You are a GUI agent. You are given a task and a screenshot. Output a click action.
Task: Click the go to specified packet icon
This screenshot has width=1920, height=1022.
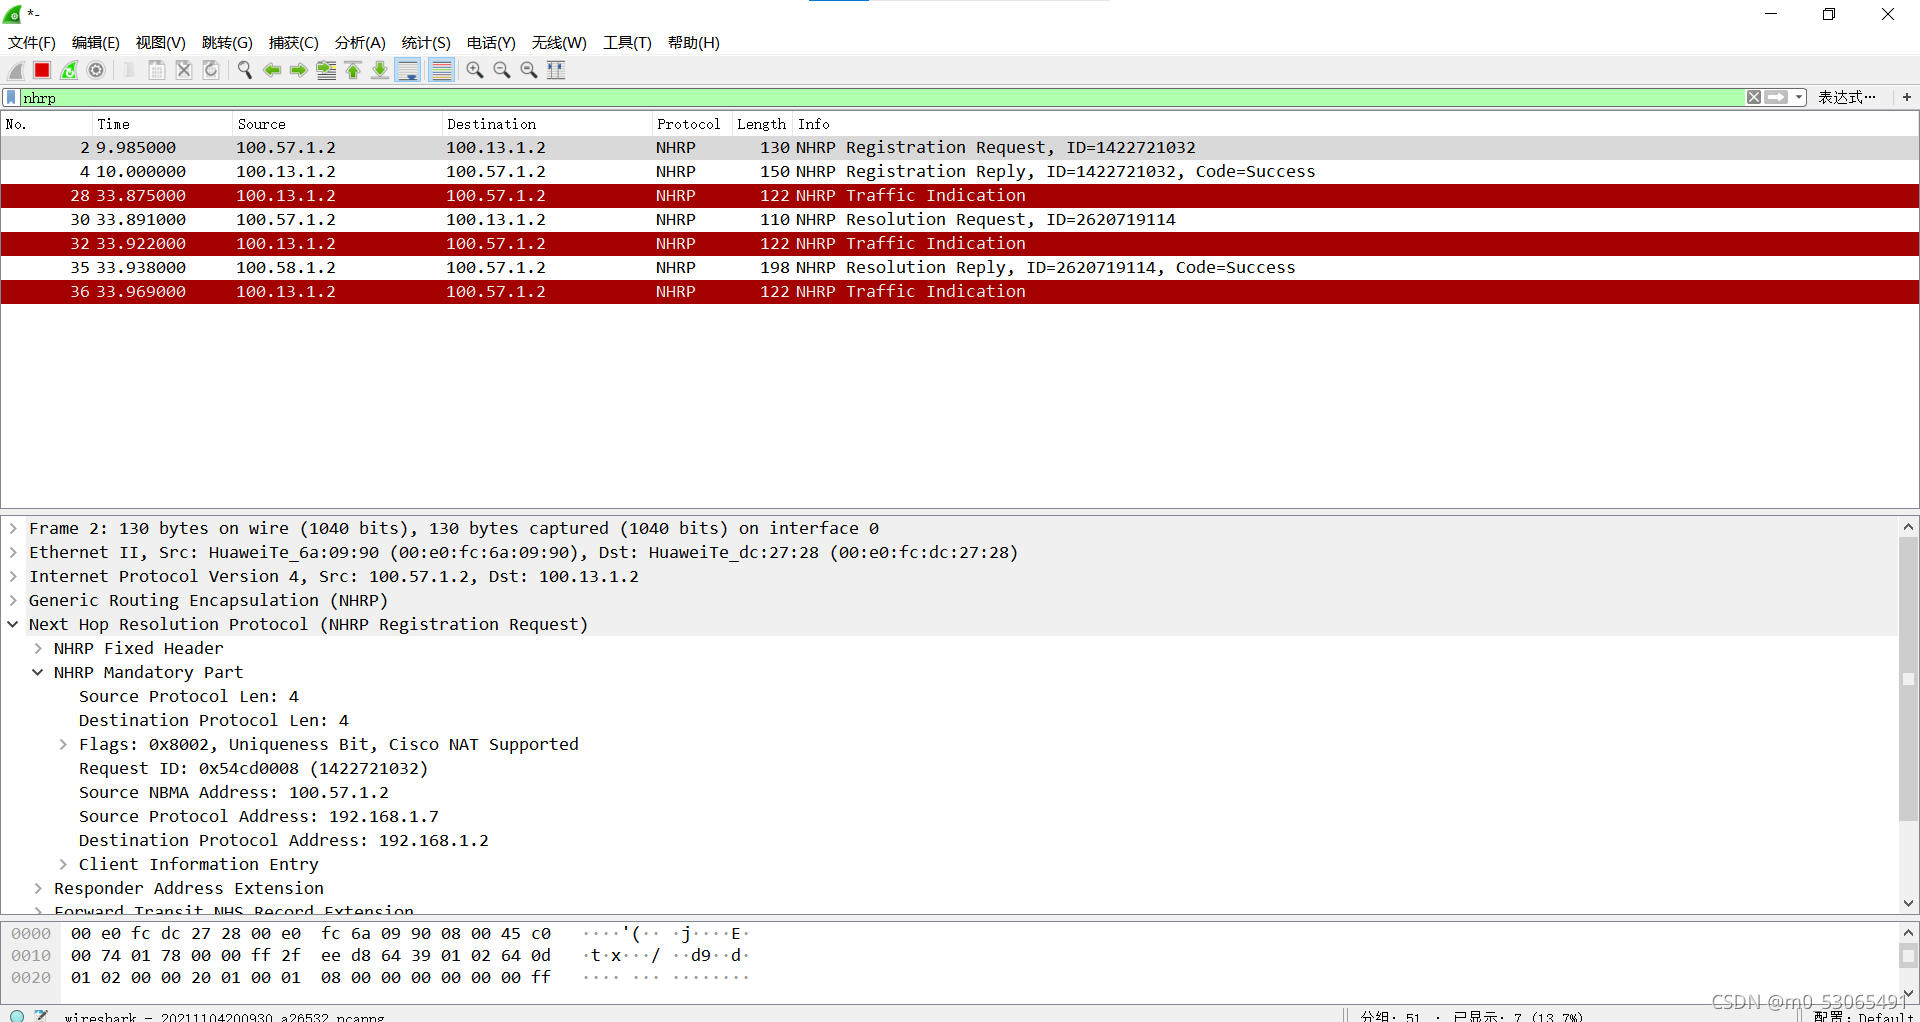point(326,70)
